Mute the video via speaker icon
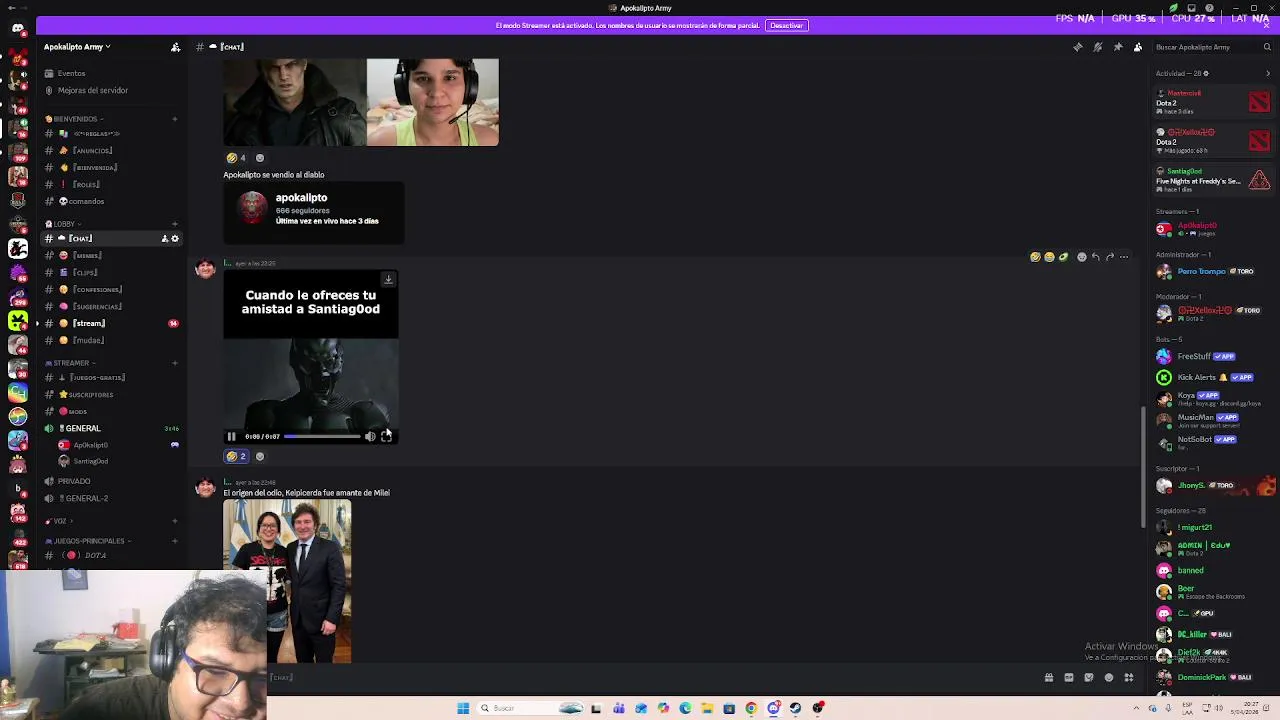 point(370,436)
